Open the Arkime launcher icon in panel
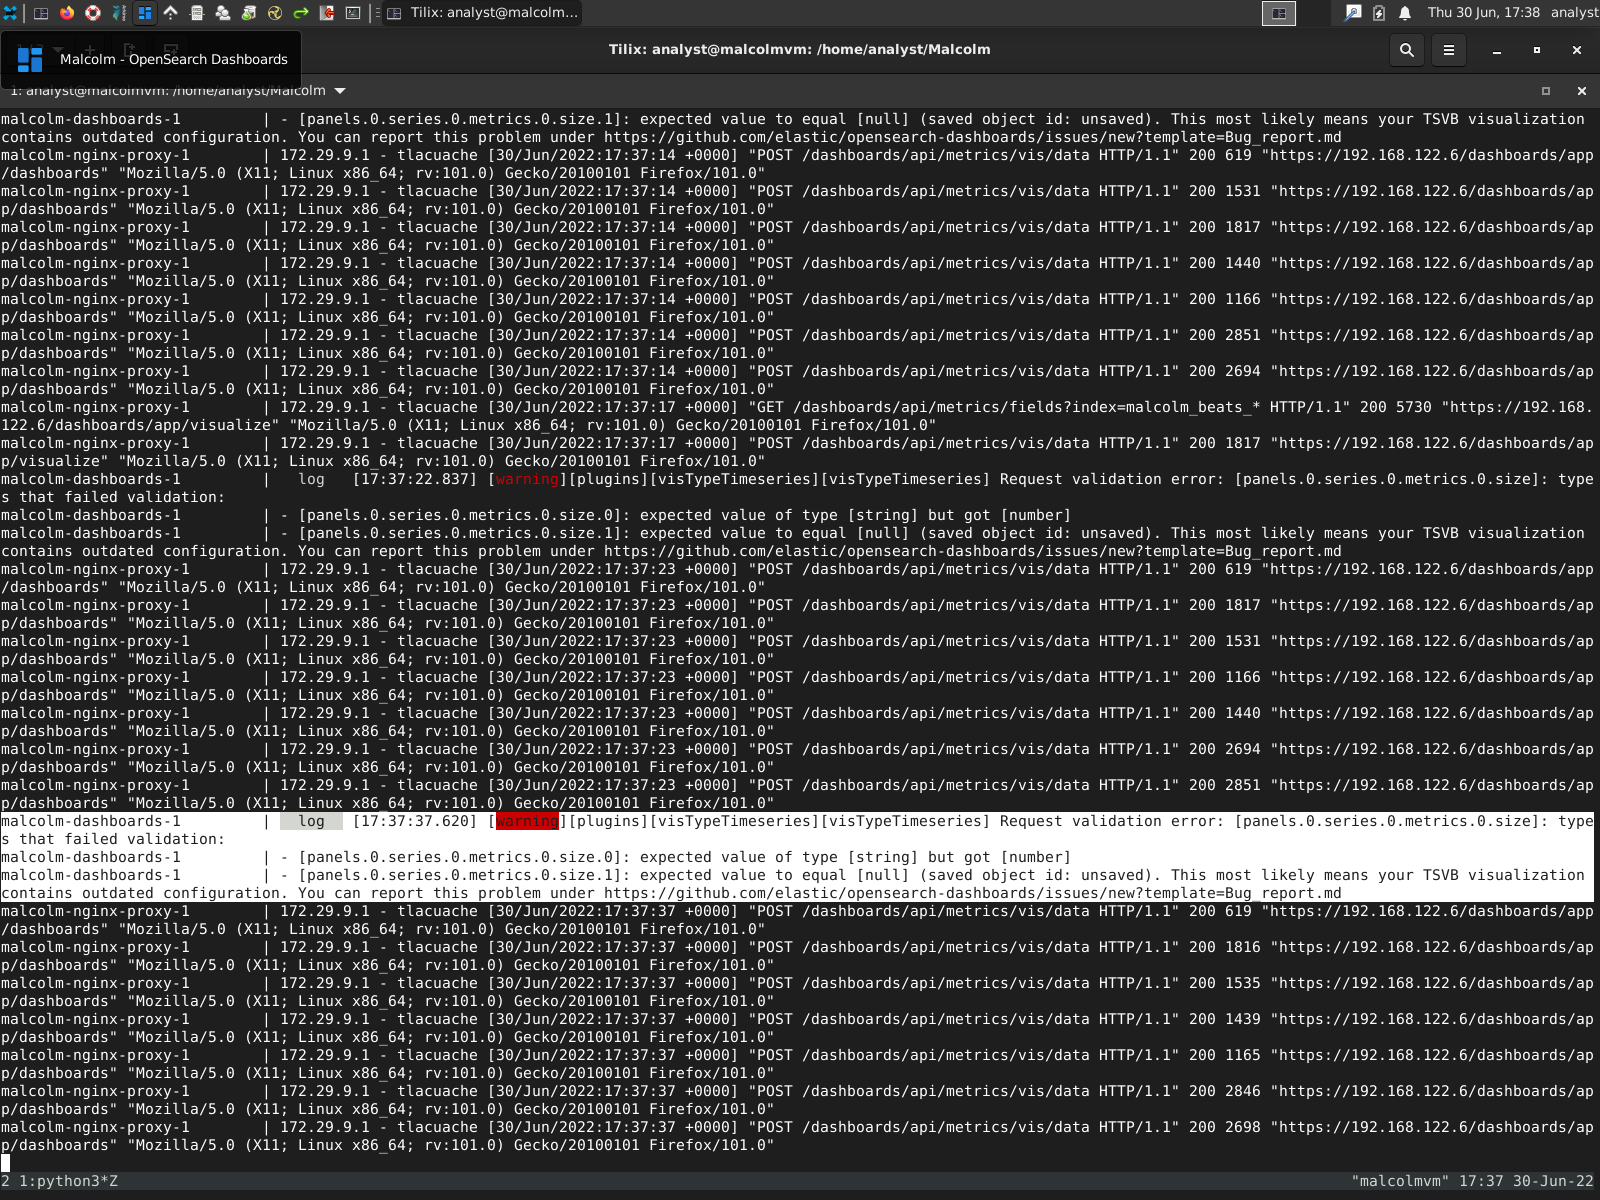The height and width of the screenshot is (1200, 1600). 119,13
